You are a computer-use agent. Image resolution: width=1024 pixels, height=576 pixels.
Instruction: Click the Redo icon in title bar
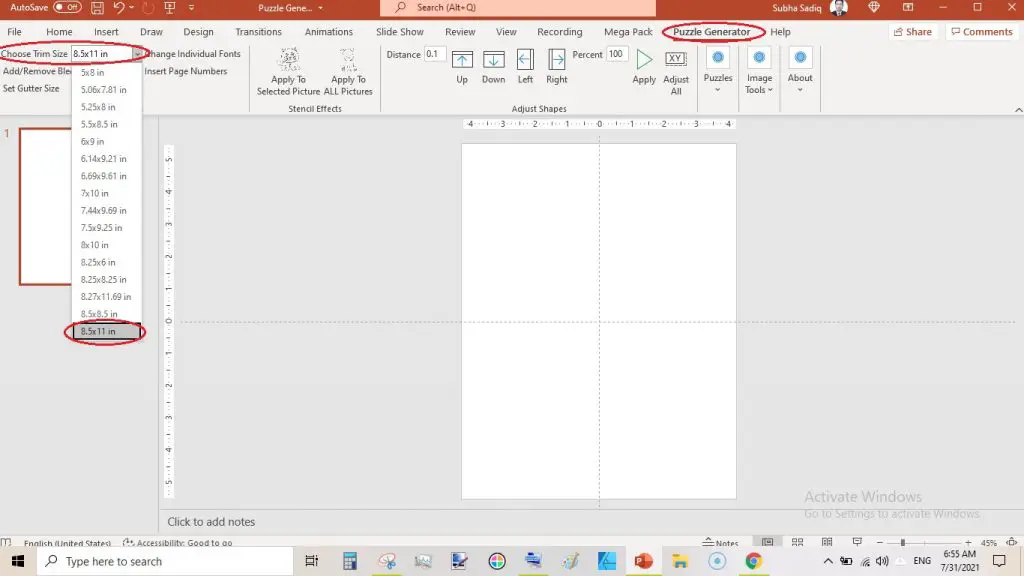pos(148,8)
